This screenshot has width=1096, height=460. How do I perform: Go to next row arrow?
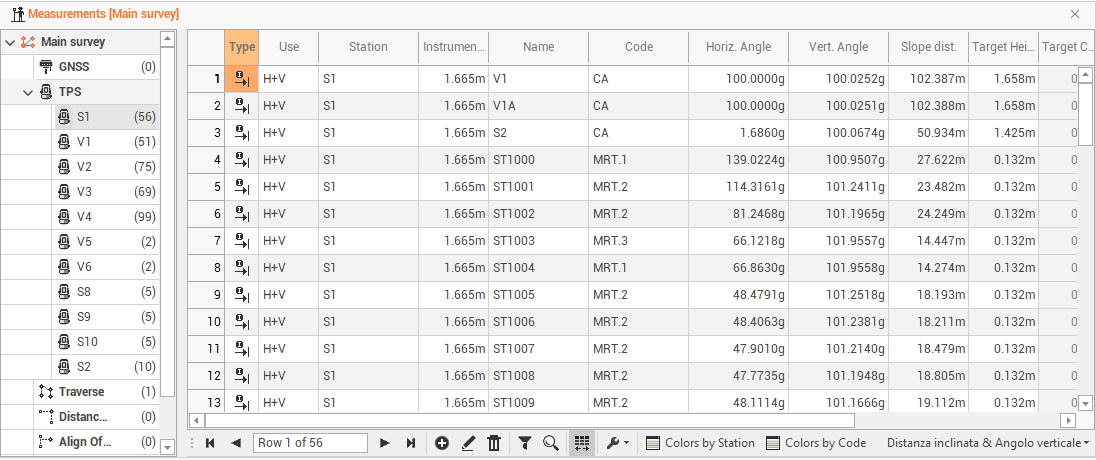coord(384,443)
